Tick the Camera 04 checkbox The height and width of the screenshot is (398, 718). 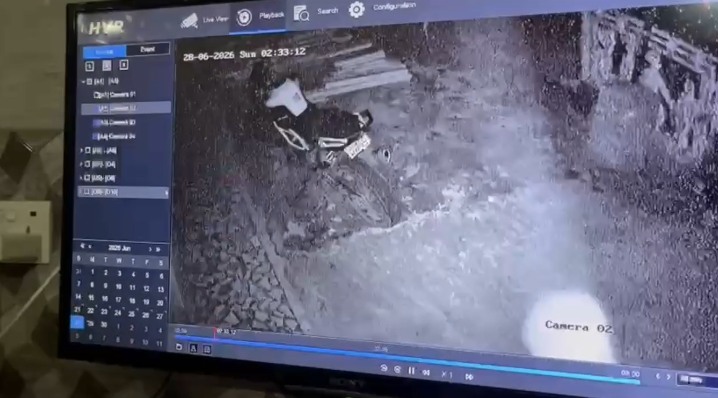point(95,137)
